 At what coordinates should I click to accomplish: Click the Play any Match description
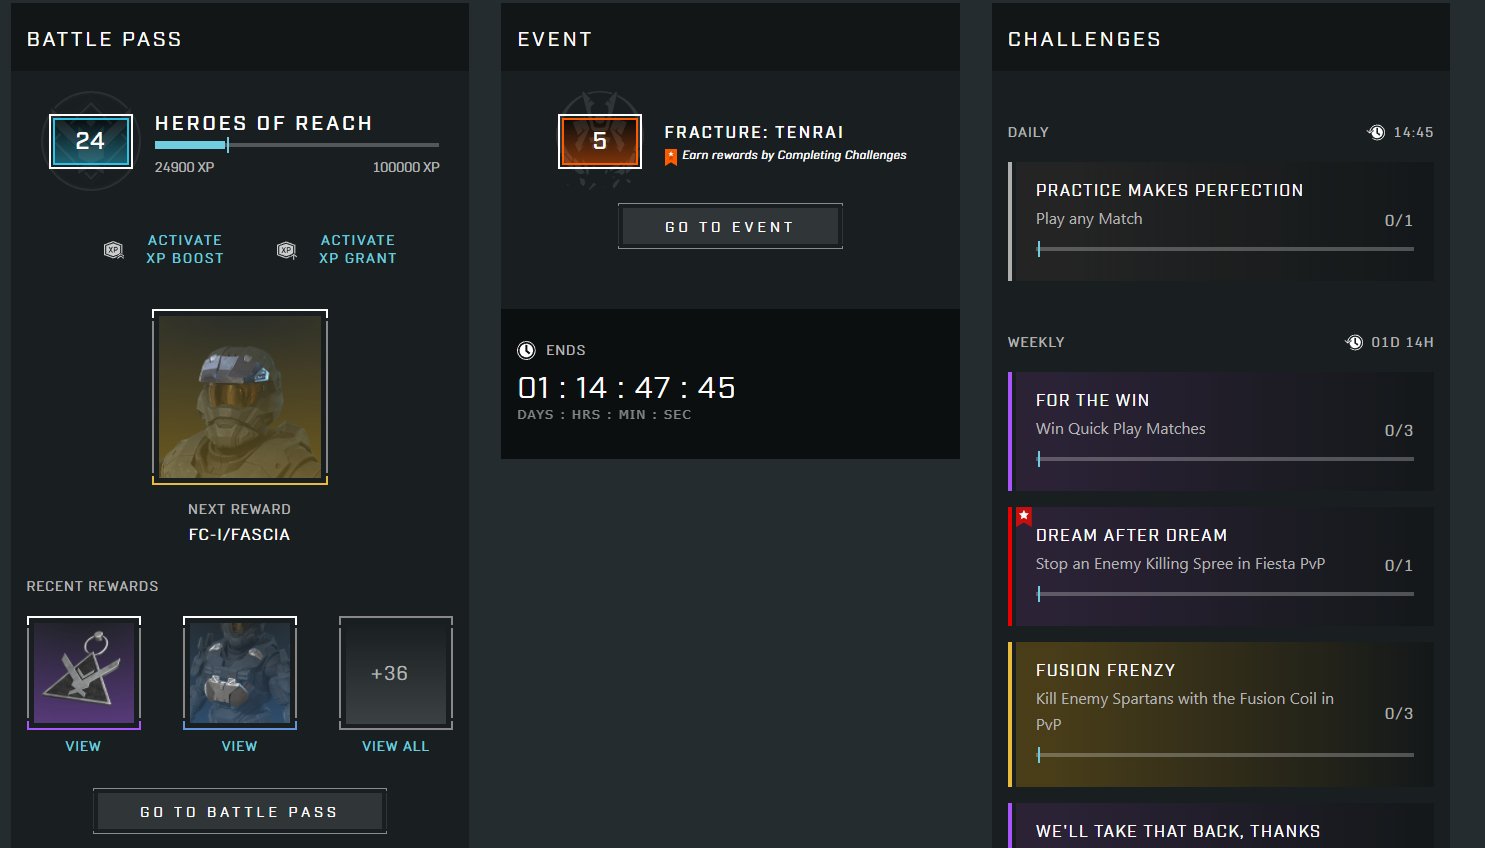pyautogui.click(x=1089, y=218)
